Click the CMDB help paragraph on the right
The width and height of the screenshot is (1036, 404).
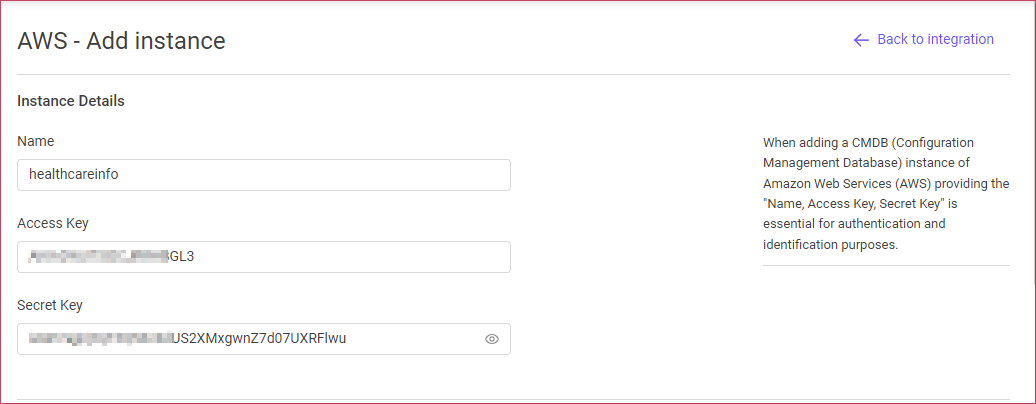[x=886, y=193]
